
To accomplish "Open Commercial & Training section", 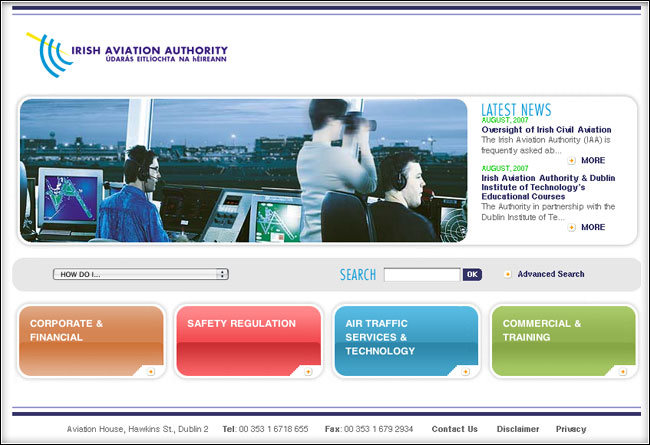I will pos(563,341).
